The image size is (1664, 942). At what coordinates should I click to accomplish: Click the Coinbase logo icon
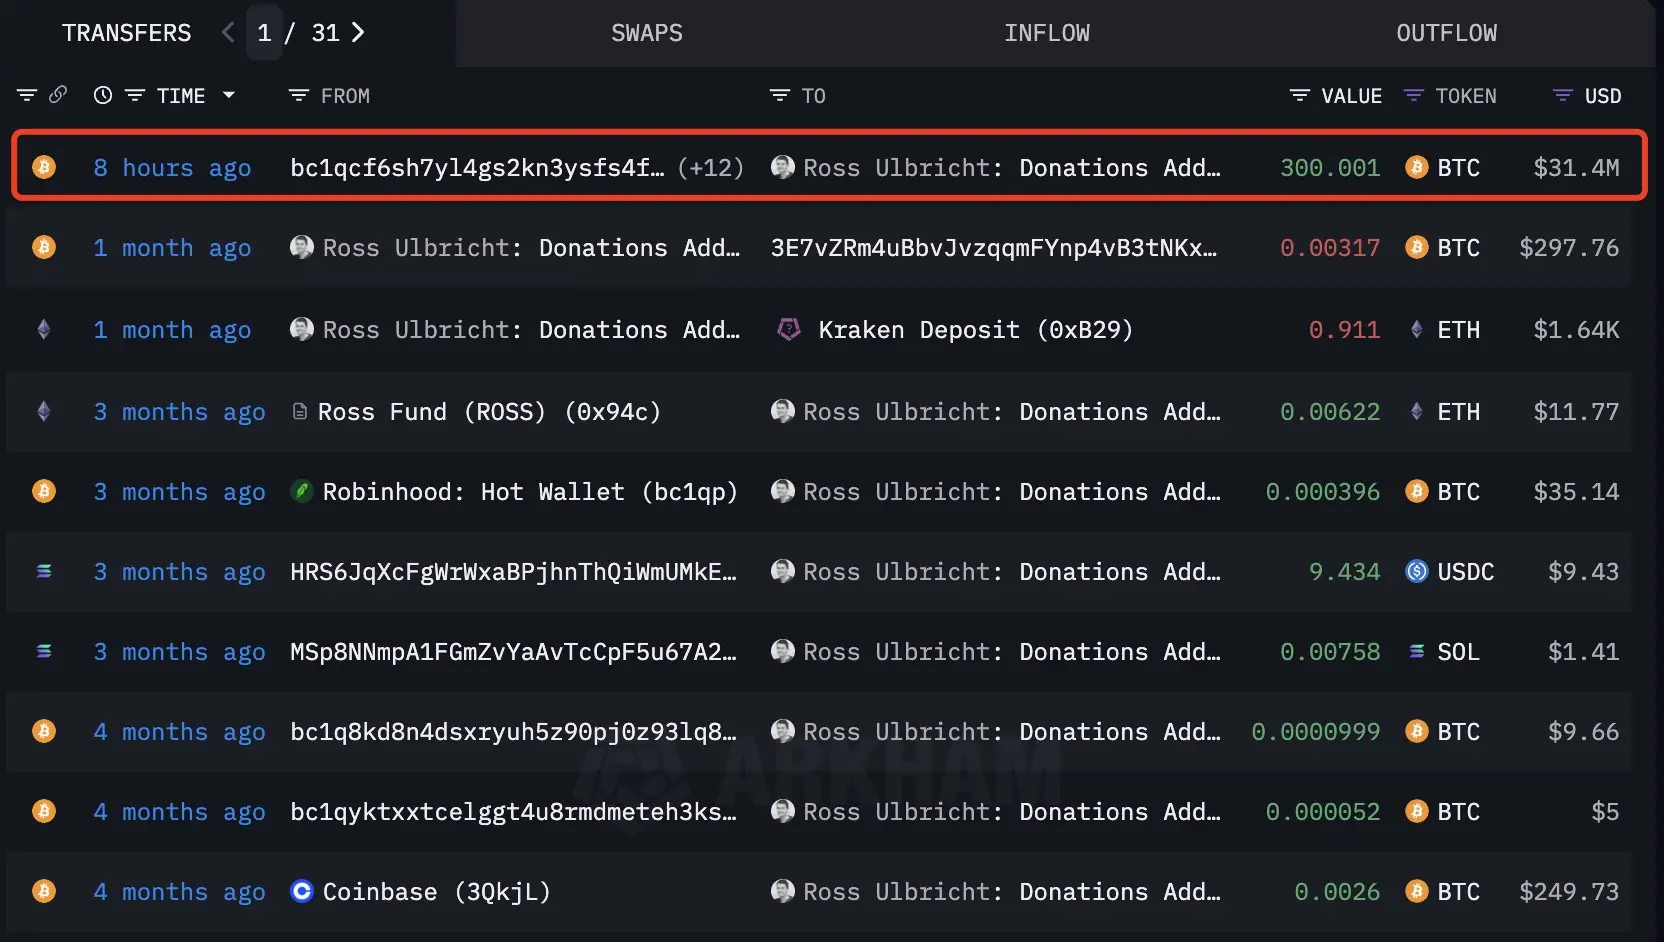(301, 890)
